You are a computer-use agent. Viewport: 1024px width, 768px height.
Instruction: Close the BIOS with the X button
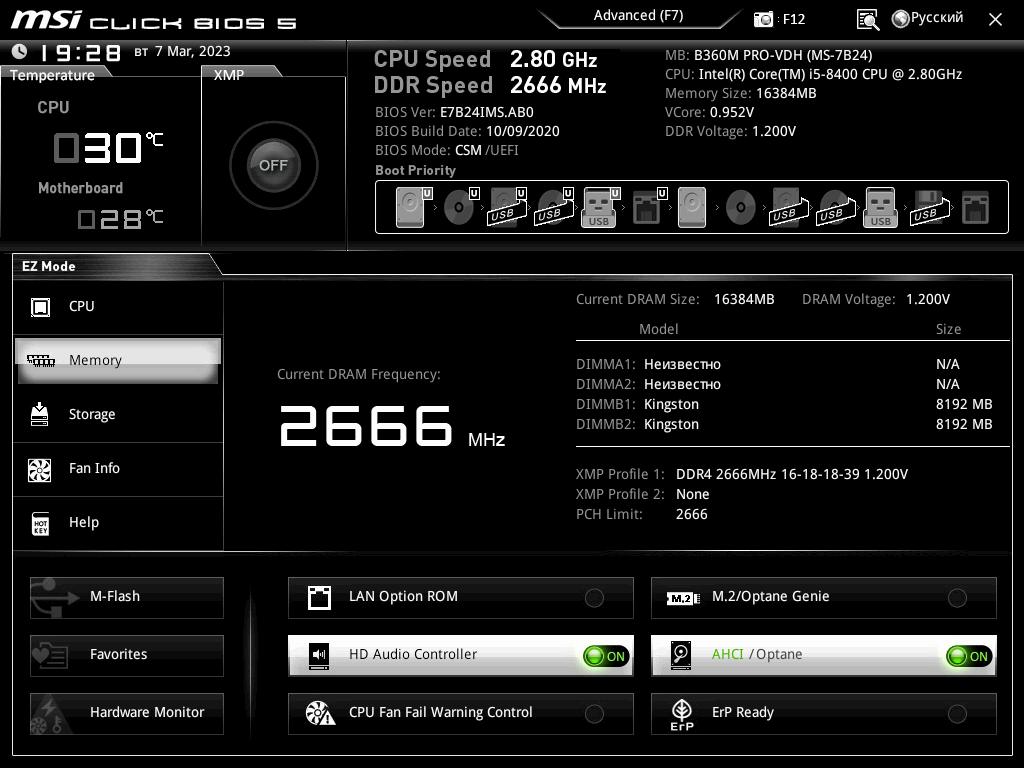995,20
